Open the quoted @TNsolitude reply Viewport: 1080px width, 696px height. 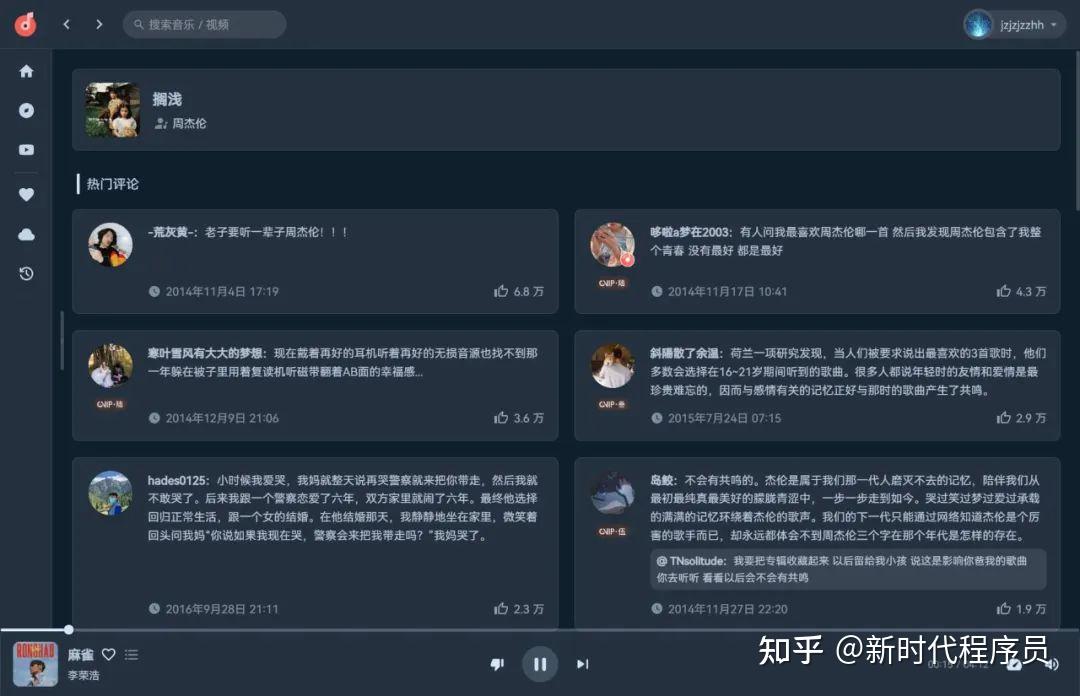point(848,569)
